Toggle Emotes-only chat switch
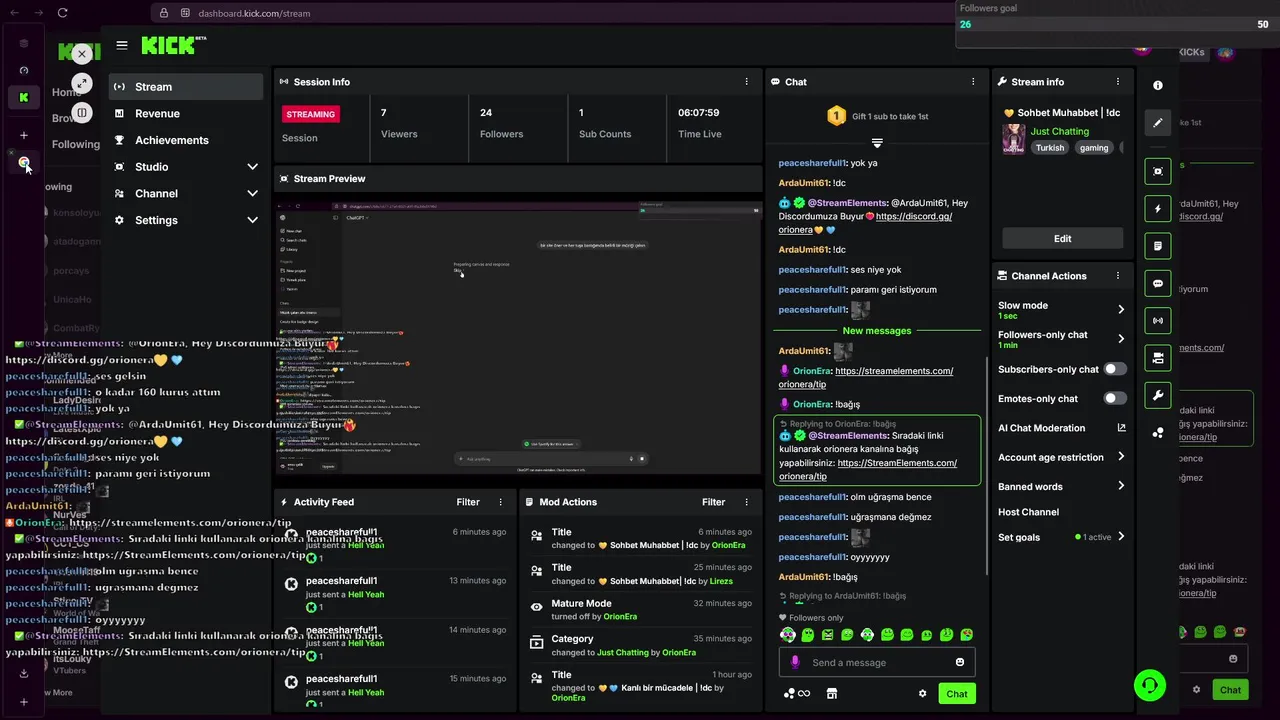Screen dimensions: 1280x720 (1115, 398)
